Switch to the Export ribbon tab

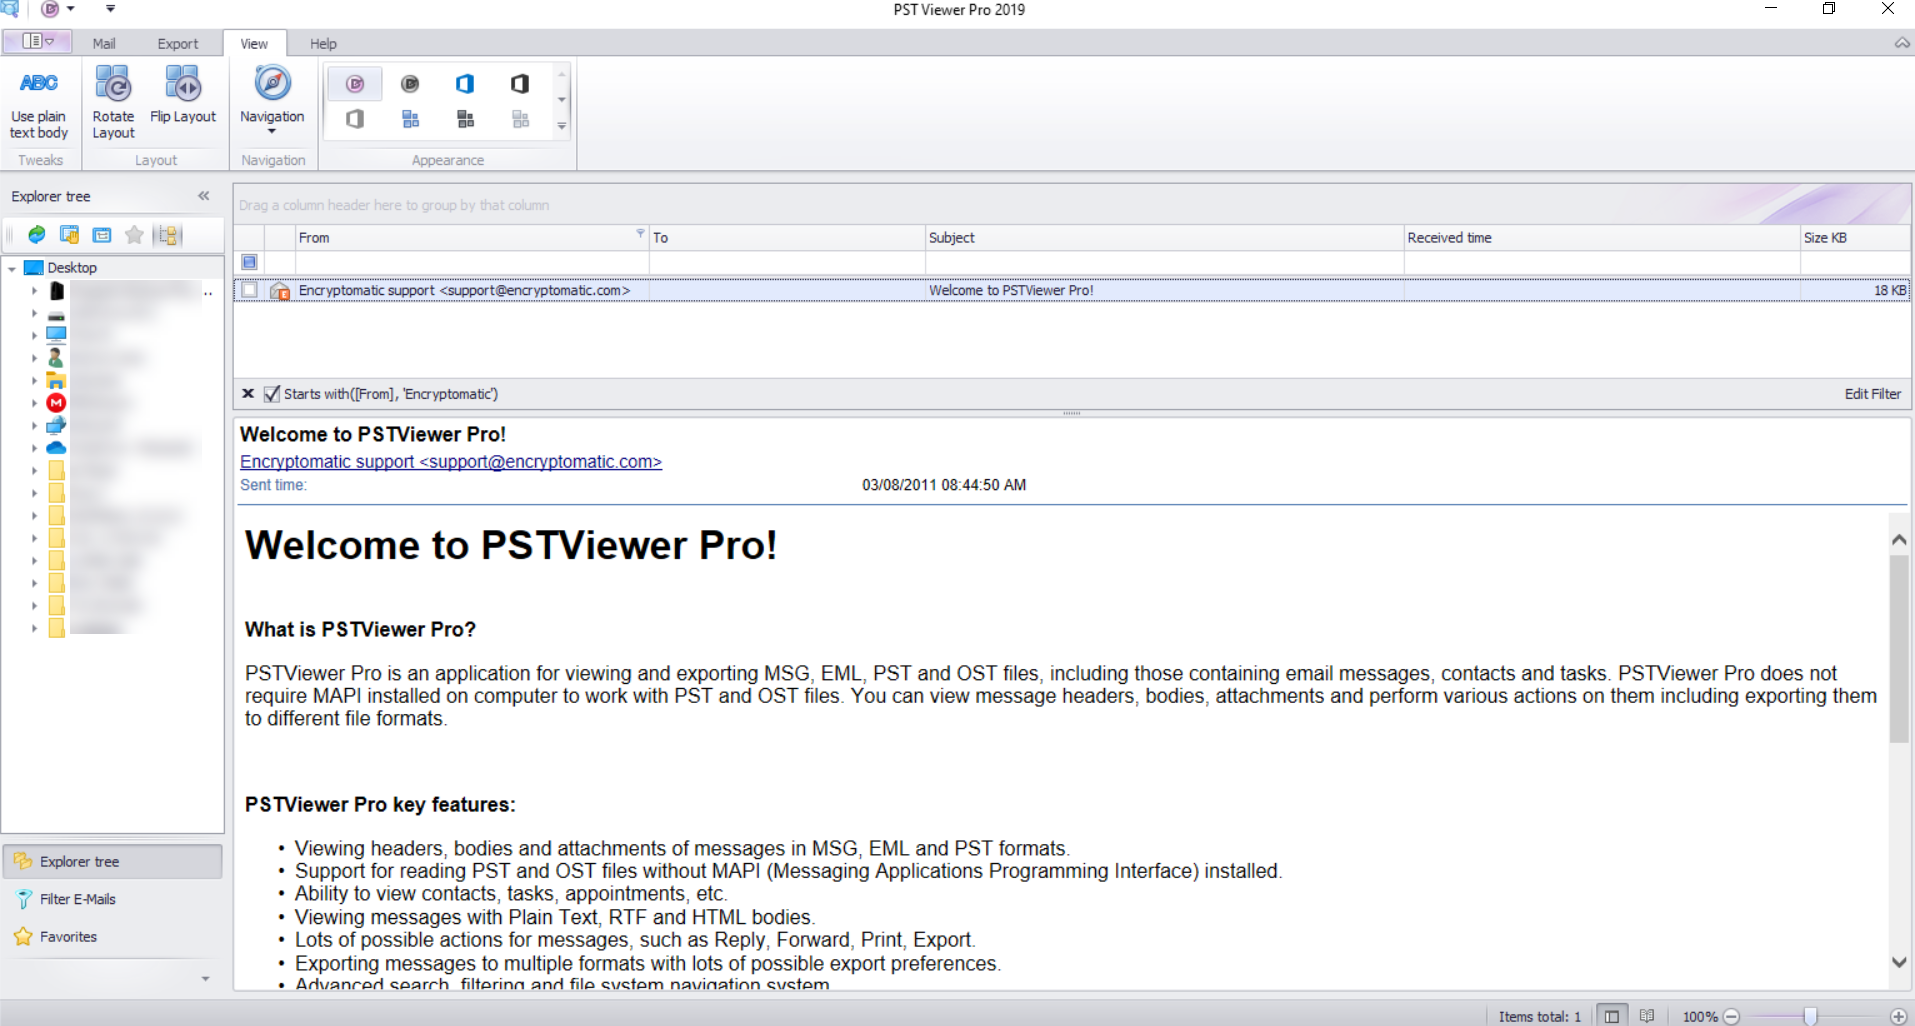tap(177, 43)
